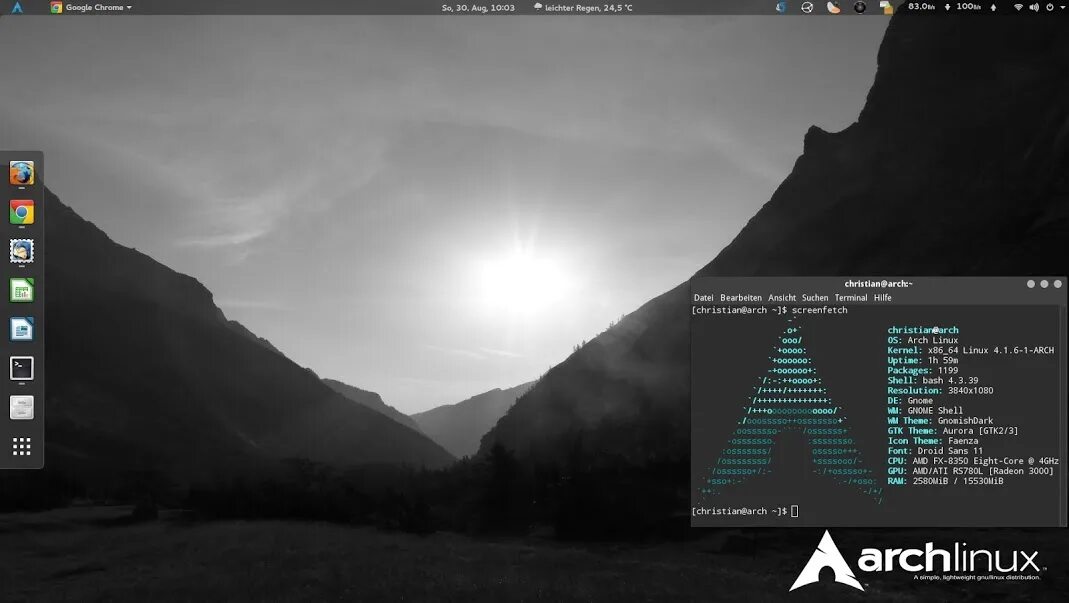Open the weather indicator 'leichter Regen'

tap(584, 8)
